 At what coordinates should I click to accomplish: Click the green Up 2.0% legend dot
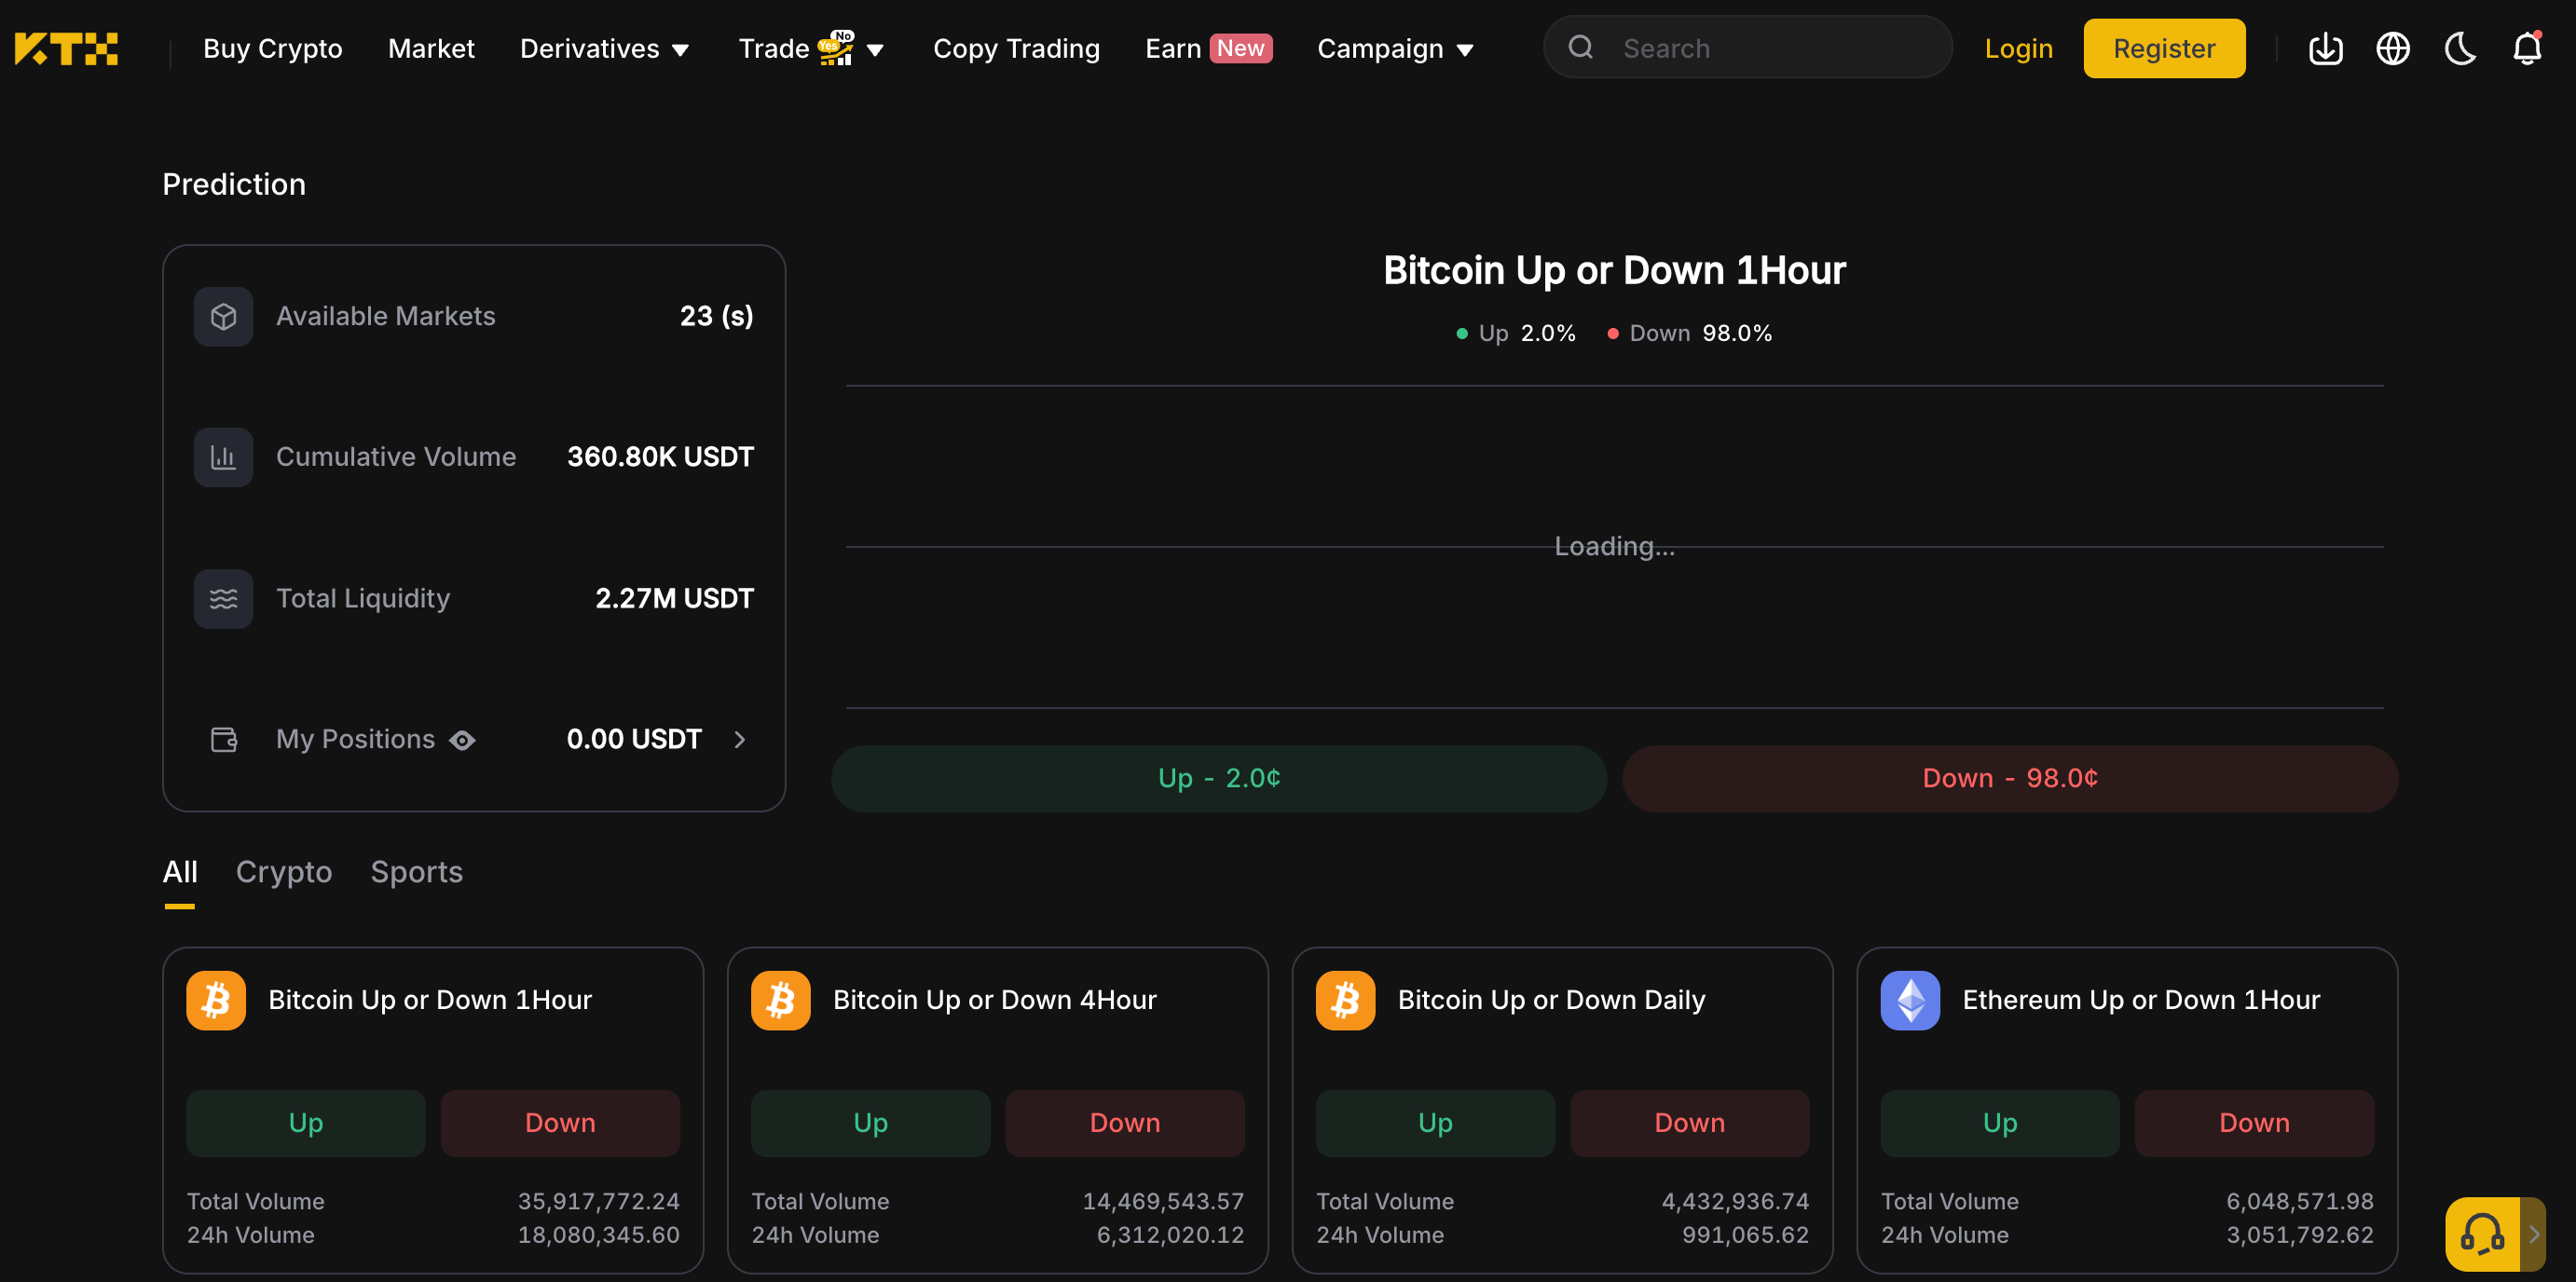point(1461,334)
